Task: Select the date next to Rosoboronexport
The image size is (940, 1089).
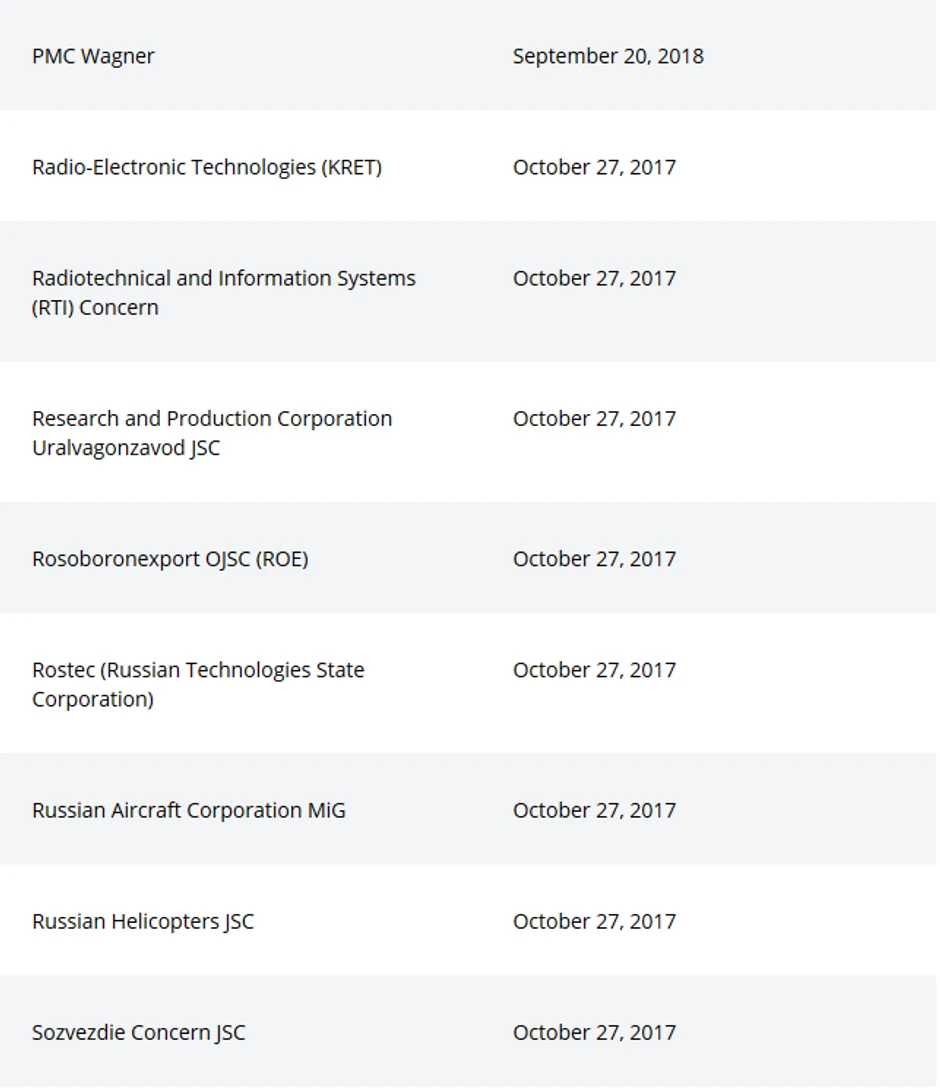Action: 593,559
